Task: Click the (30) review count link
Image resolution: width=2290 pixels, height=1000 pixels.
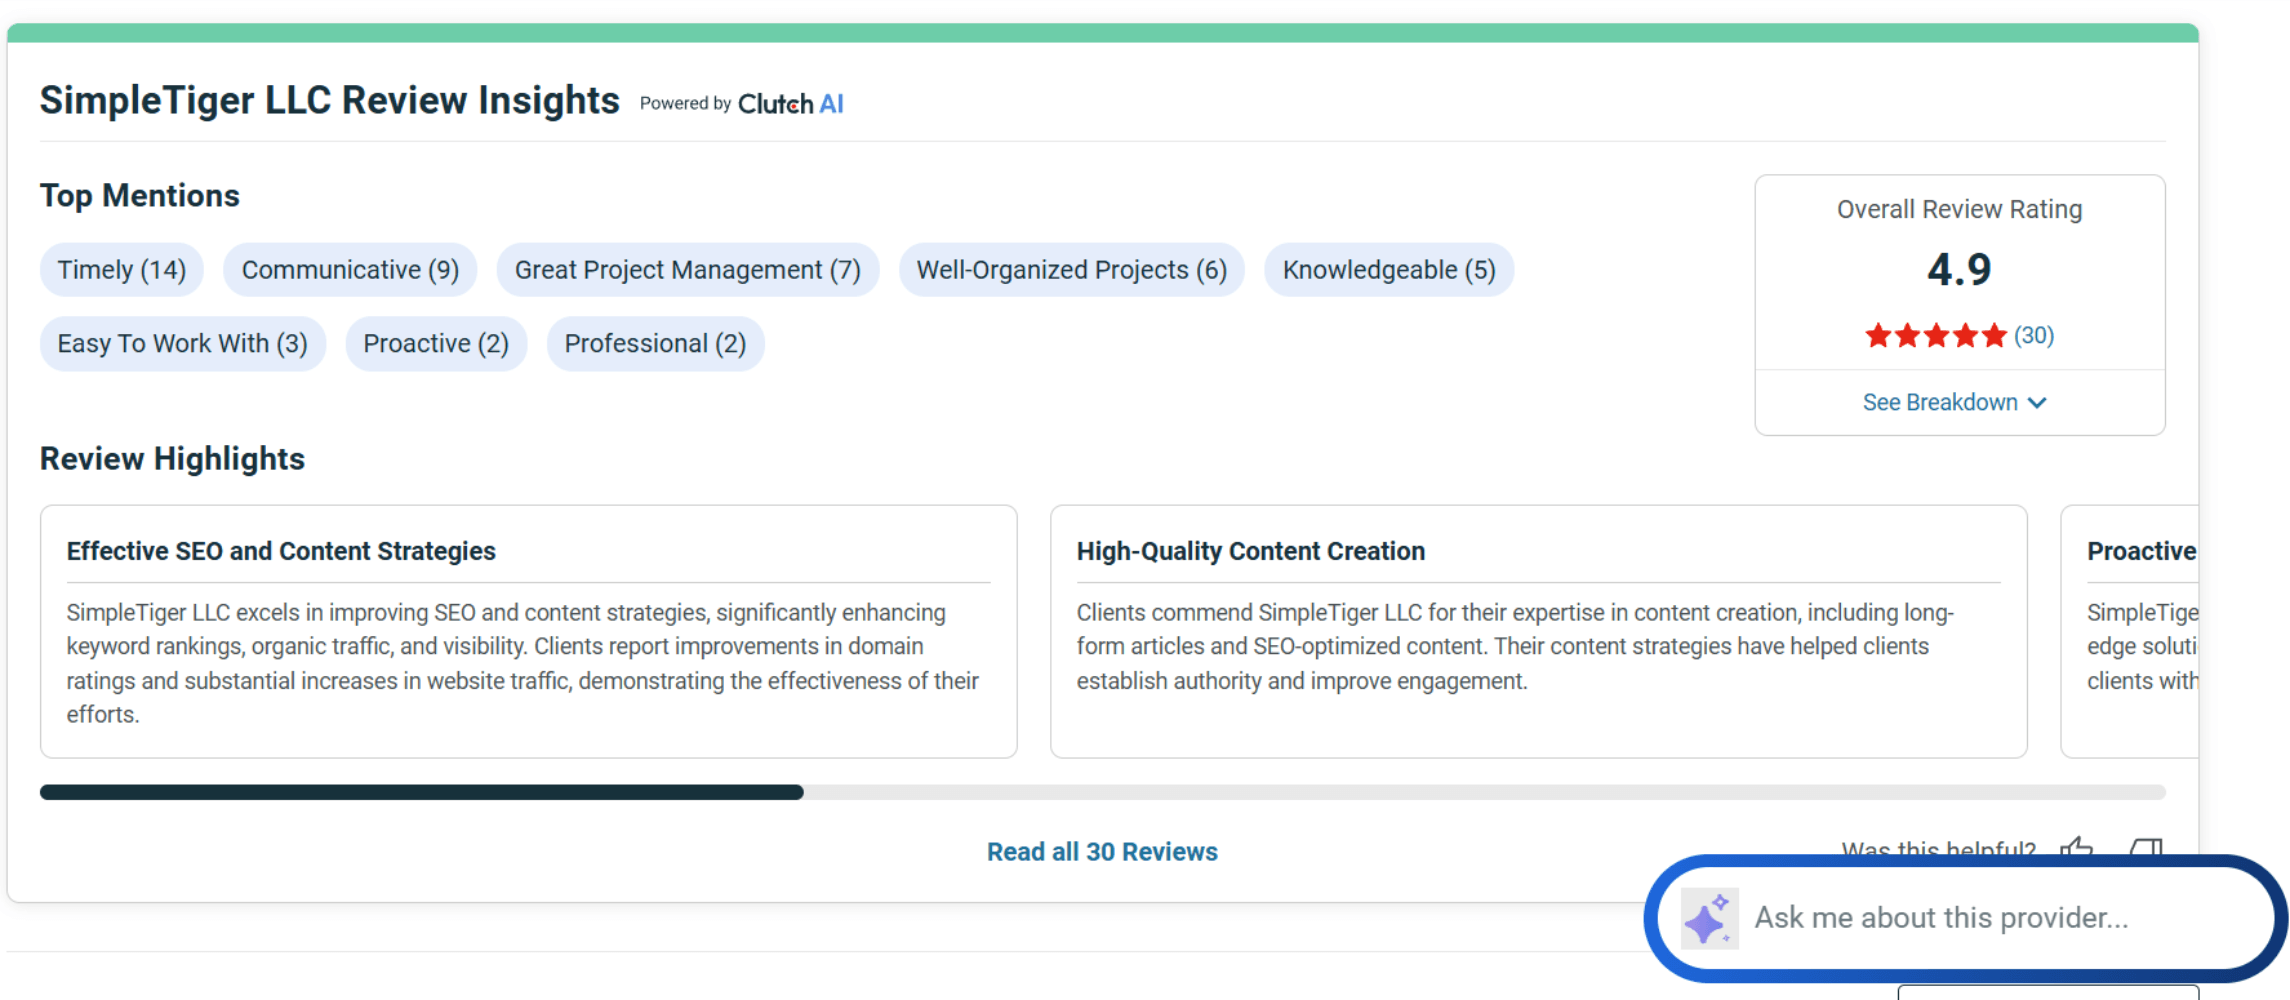Action: click(2034, 335)
